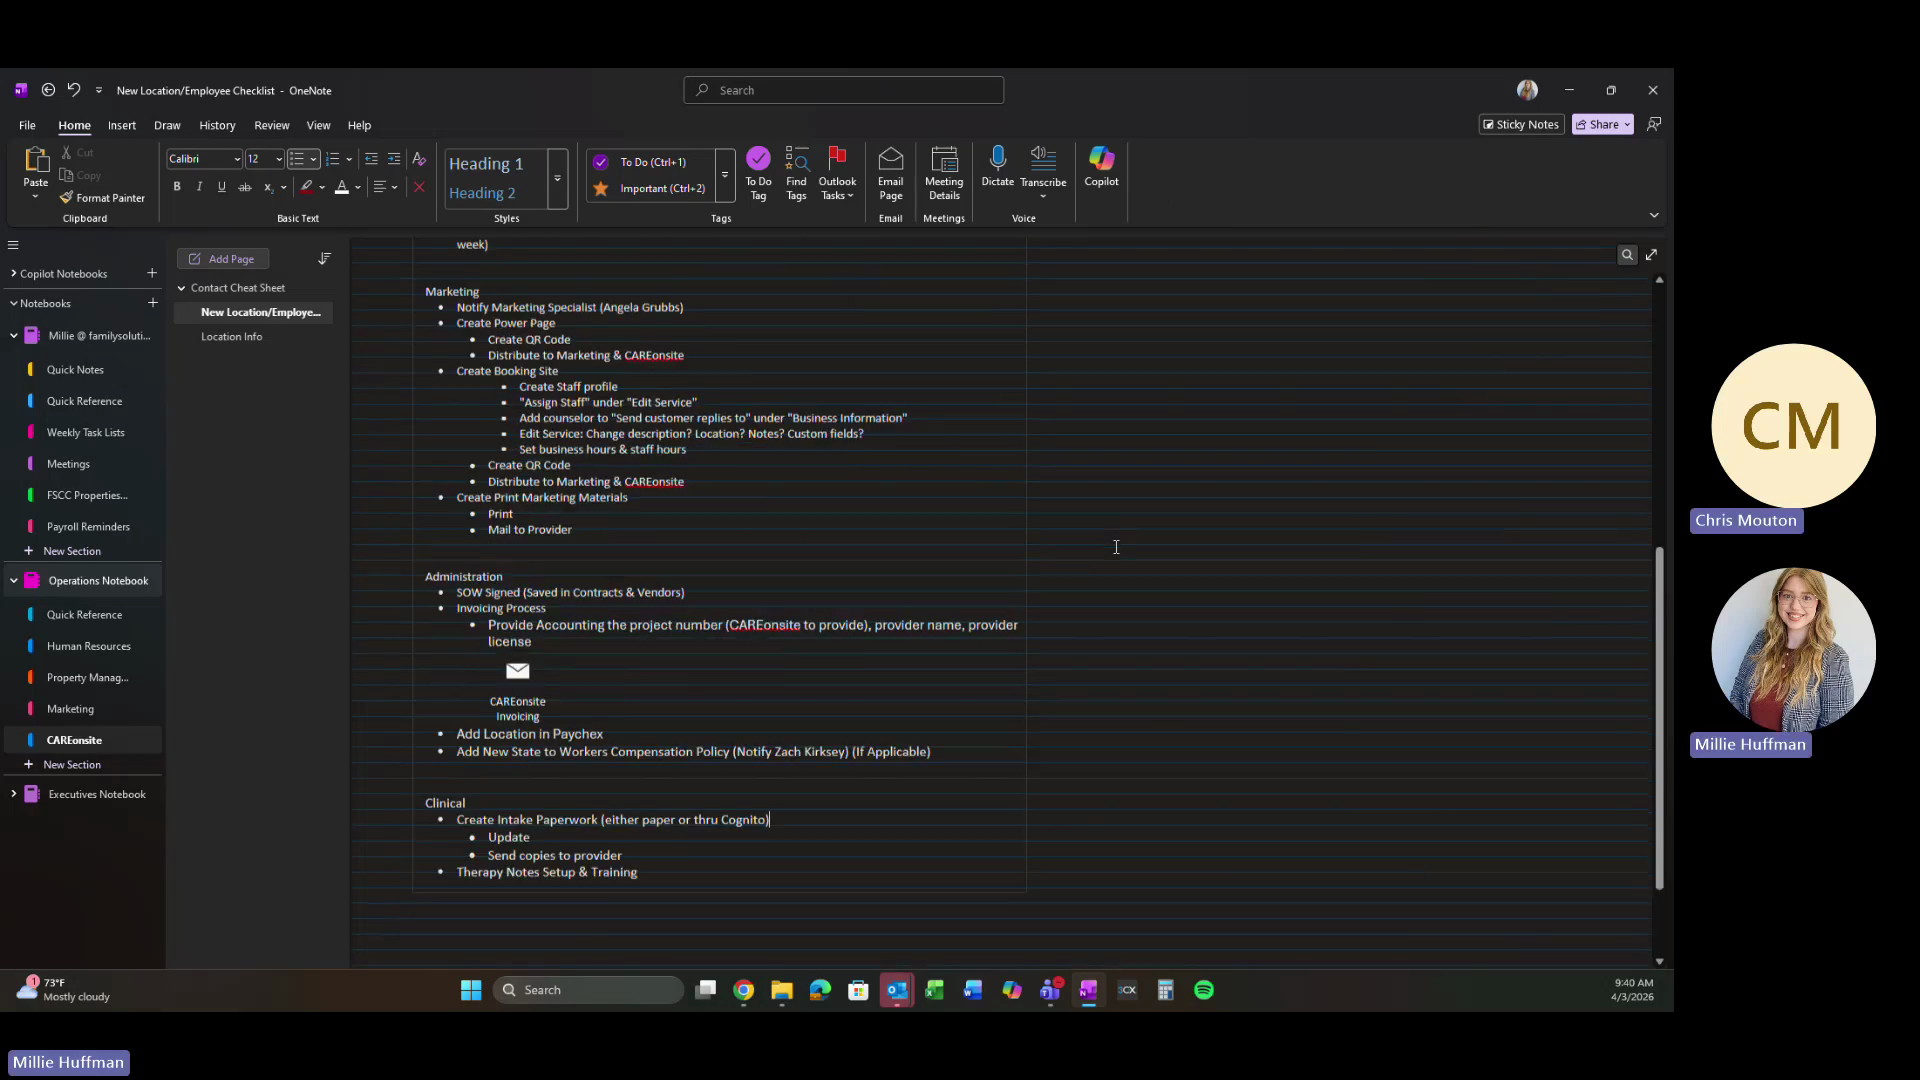Open Sticky Notes

point(1521,124)
